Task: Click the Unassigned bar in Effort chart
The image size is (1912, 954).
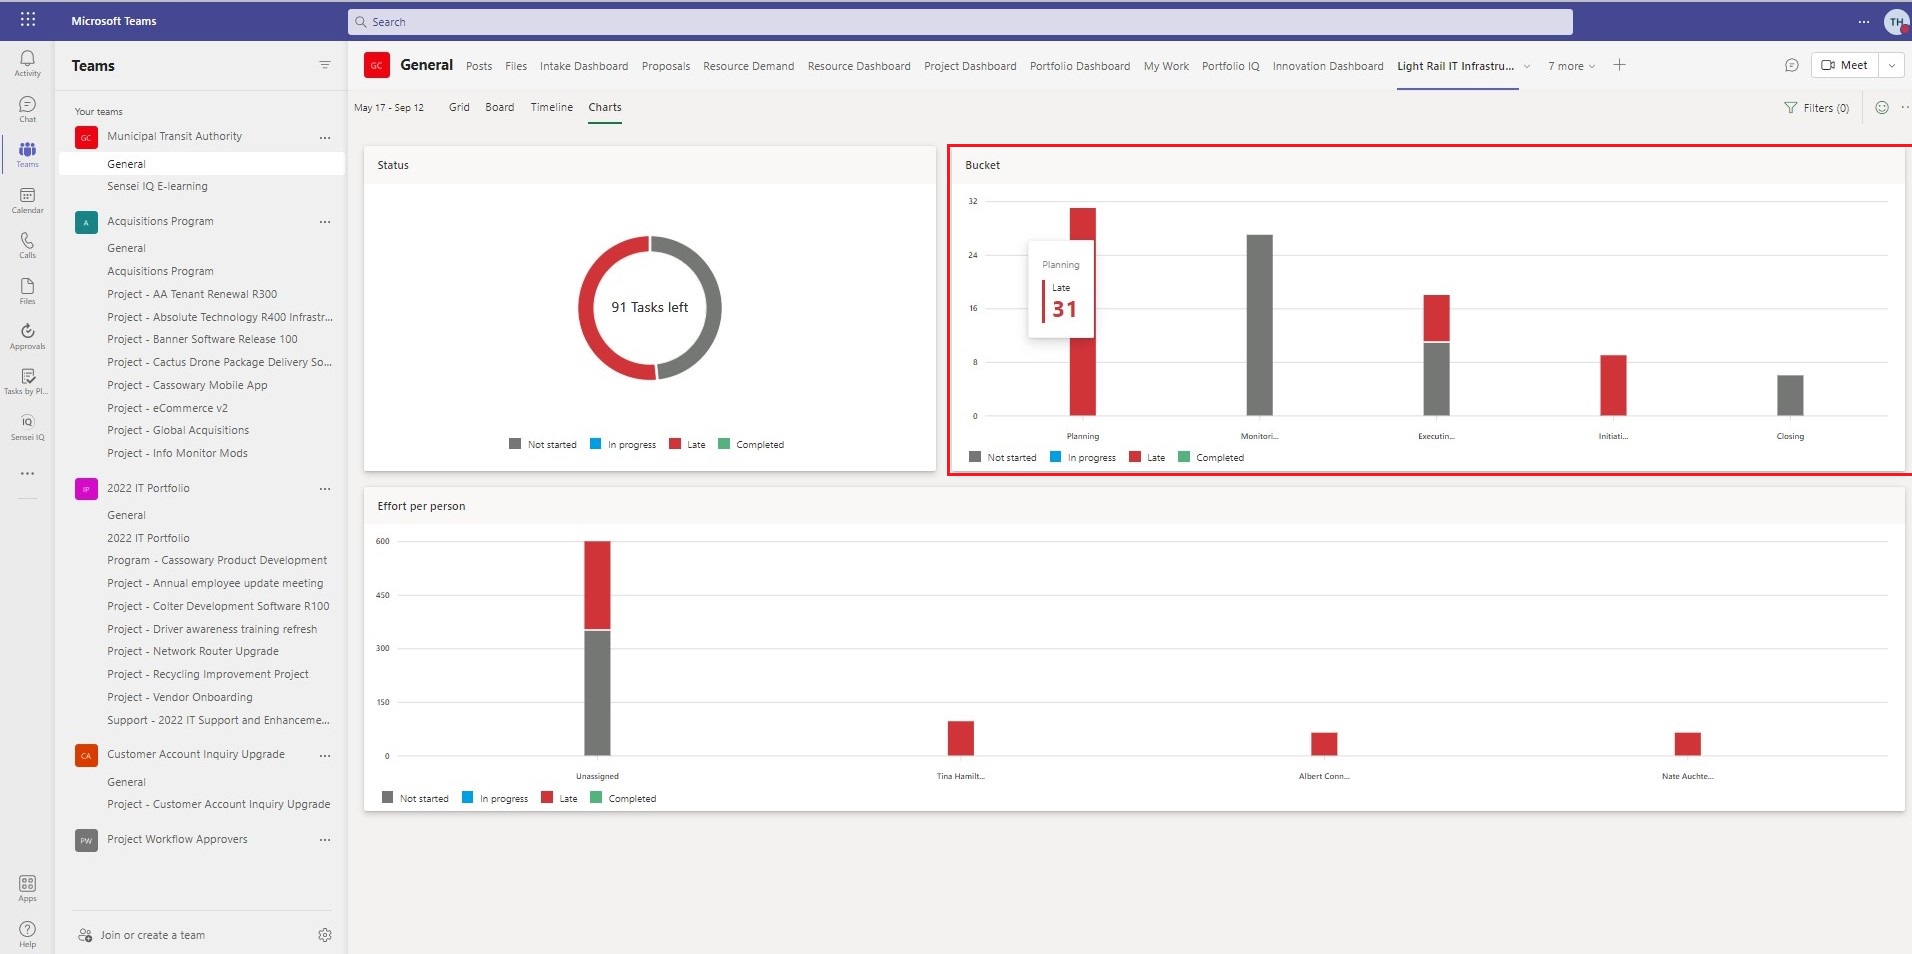Action: (x=597, y=648)
